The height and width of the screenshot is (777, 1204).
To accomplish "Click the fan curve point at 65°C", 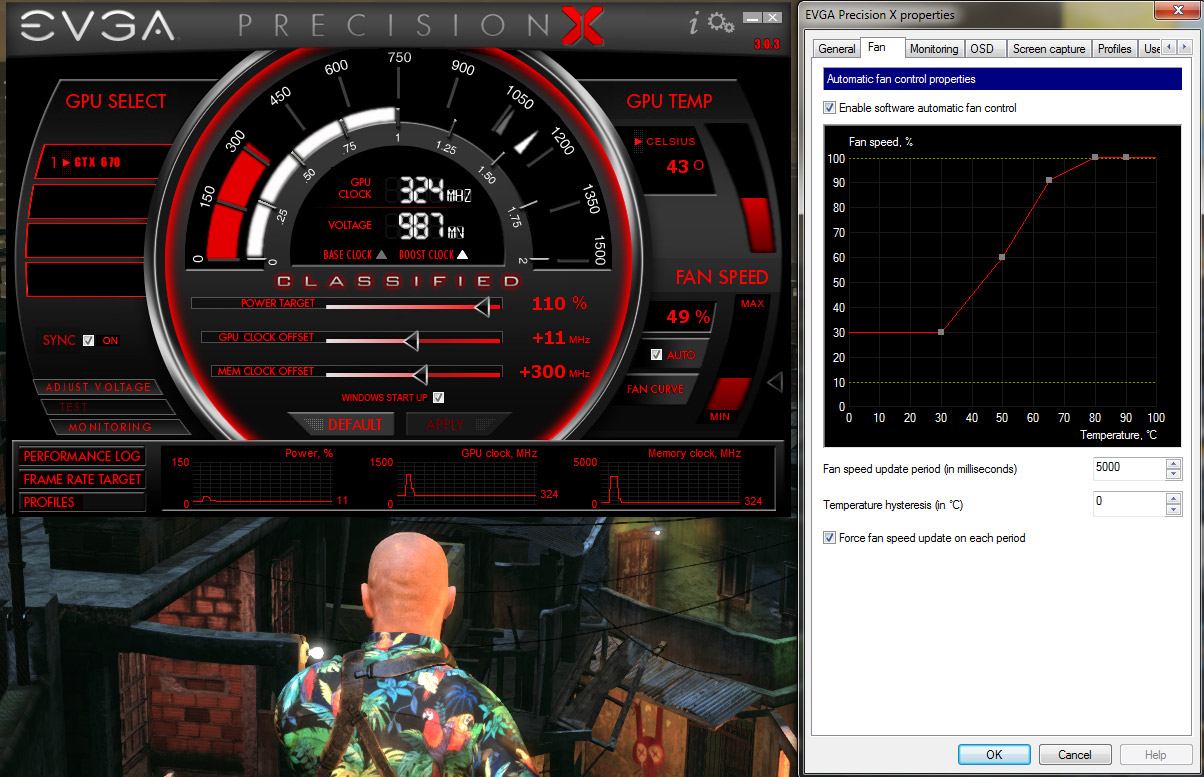I will coord(1049,180).
